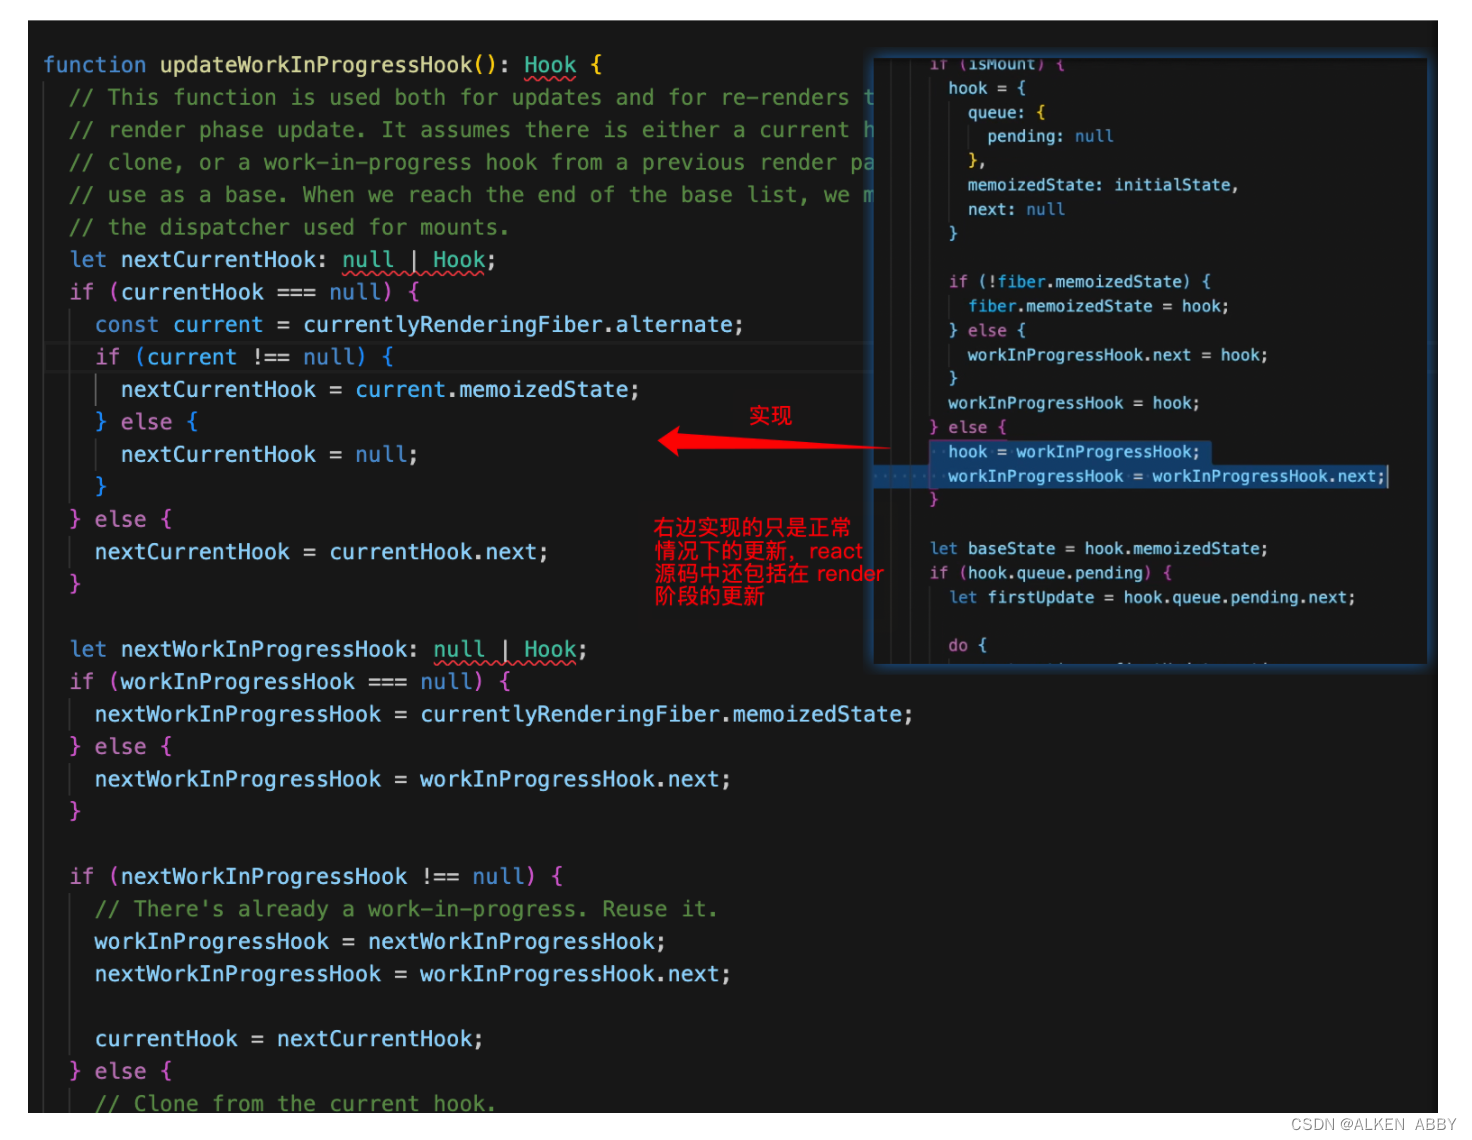The height and width of the screenshot is (1140, 1472).
Task: Click 'let baseState = hook.memoizedState;' in the right panel
Action: click(1099, 549)
